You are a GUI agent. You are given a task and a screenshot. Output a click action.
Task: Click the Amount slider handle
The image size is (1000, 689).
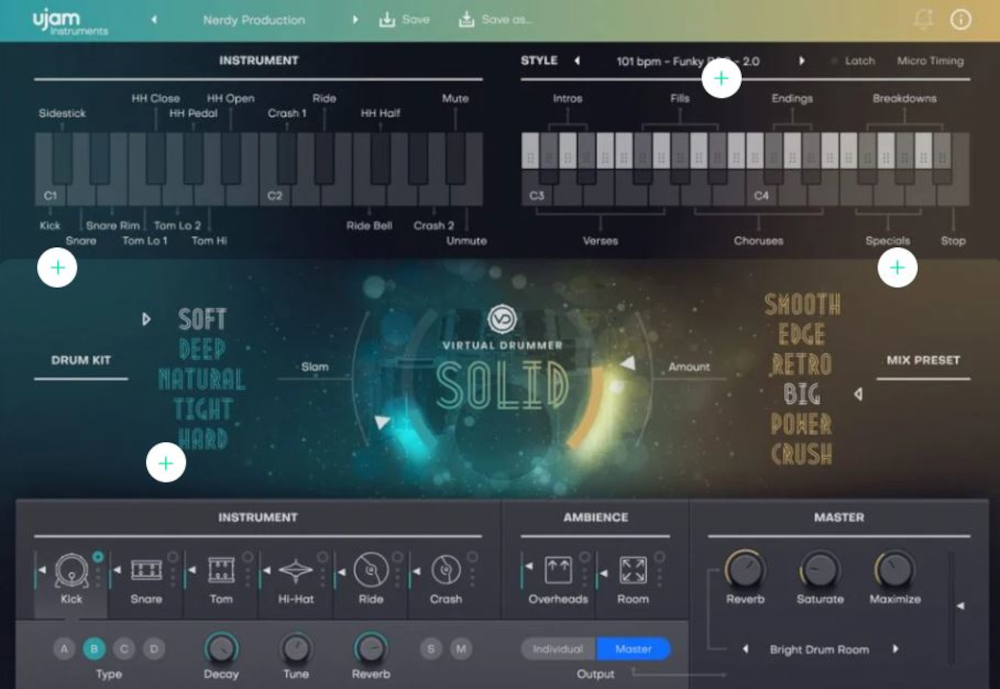click(x=628, y=363)
